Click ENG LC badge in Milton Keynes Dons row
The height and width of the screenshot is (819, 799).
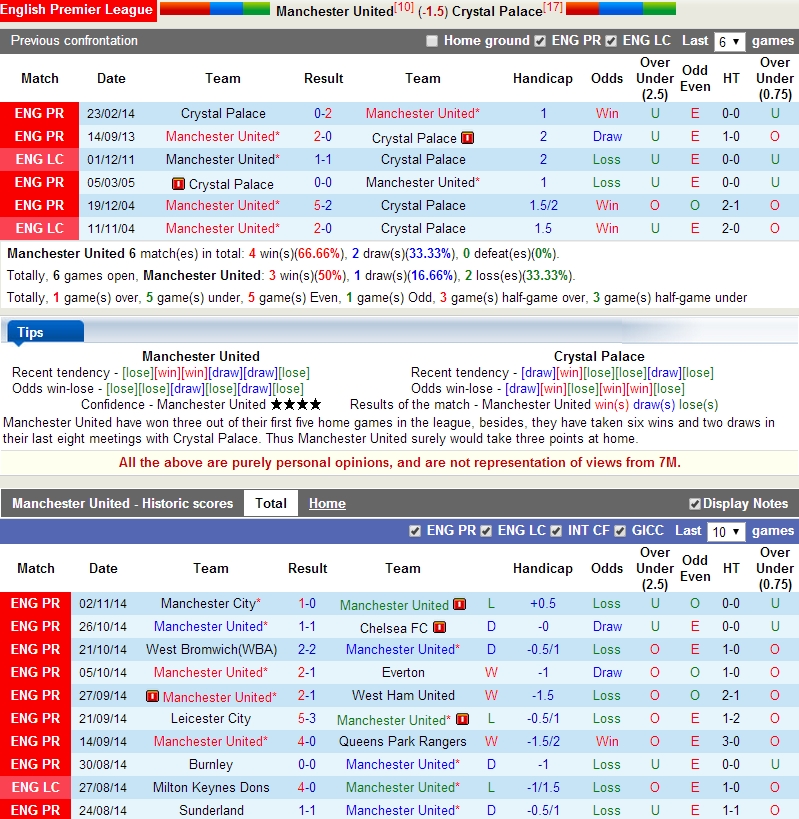point(36,787)
